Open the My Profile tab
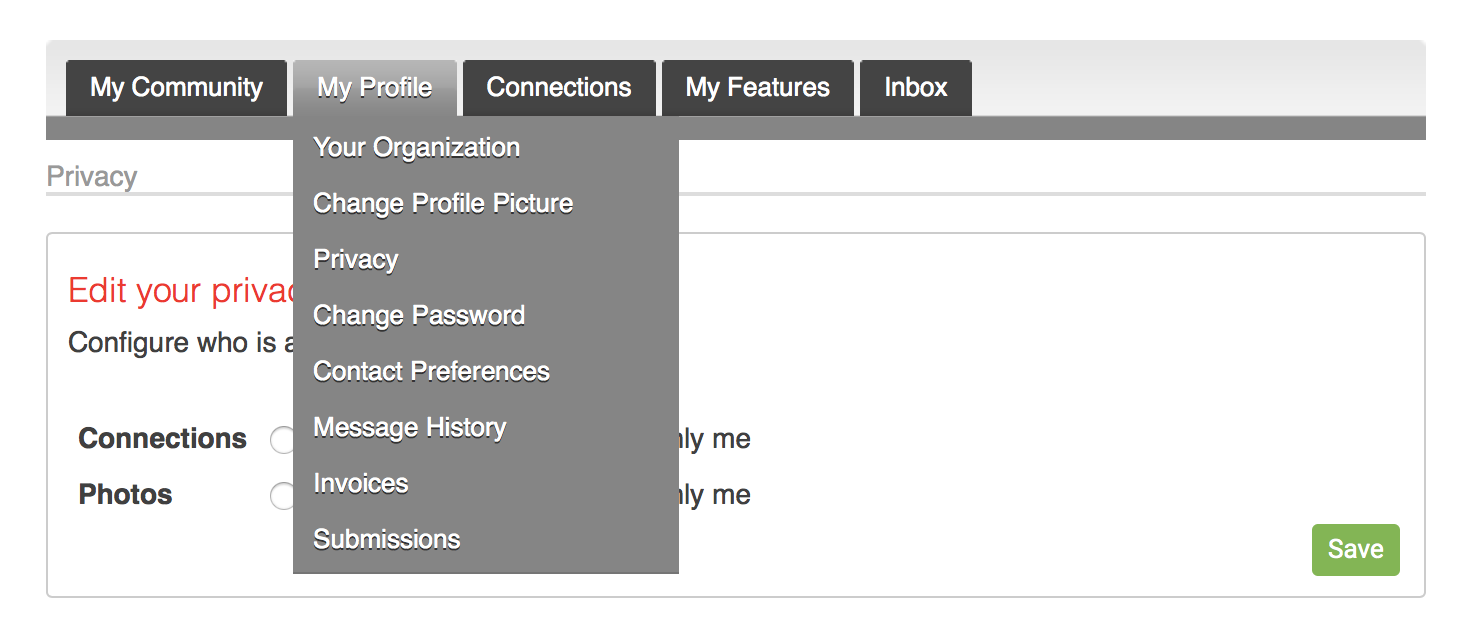 375,88
